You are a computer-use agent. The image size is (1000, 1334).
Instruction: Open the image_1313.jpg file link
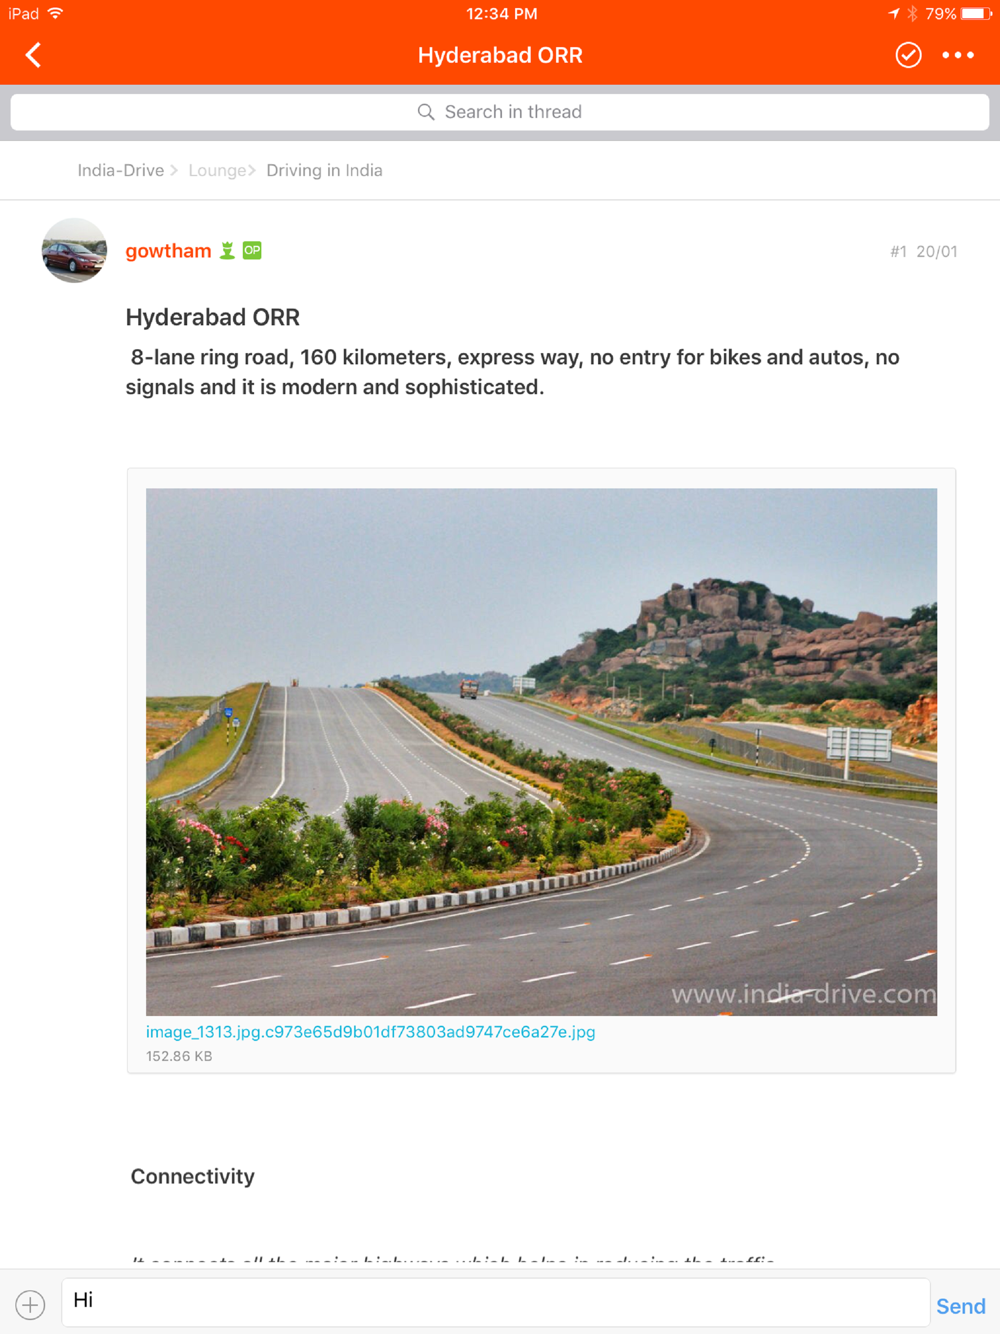point(371,1031)
